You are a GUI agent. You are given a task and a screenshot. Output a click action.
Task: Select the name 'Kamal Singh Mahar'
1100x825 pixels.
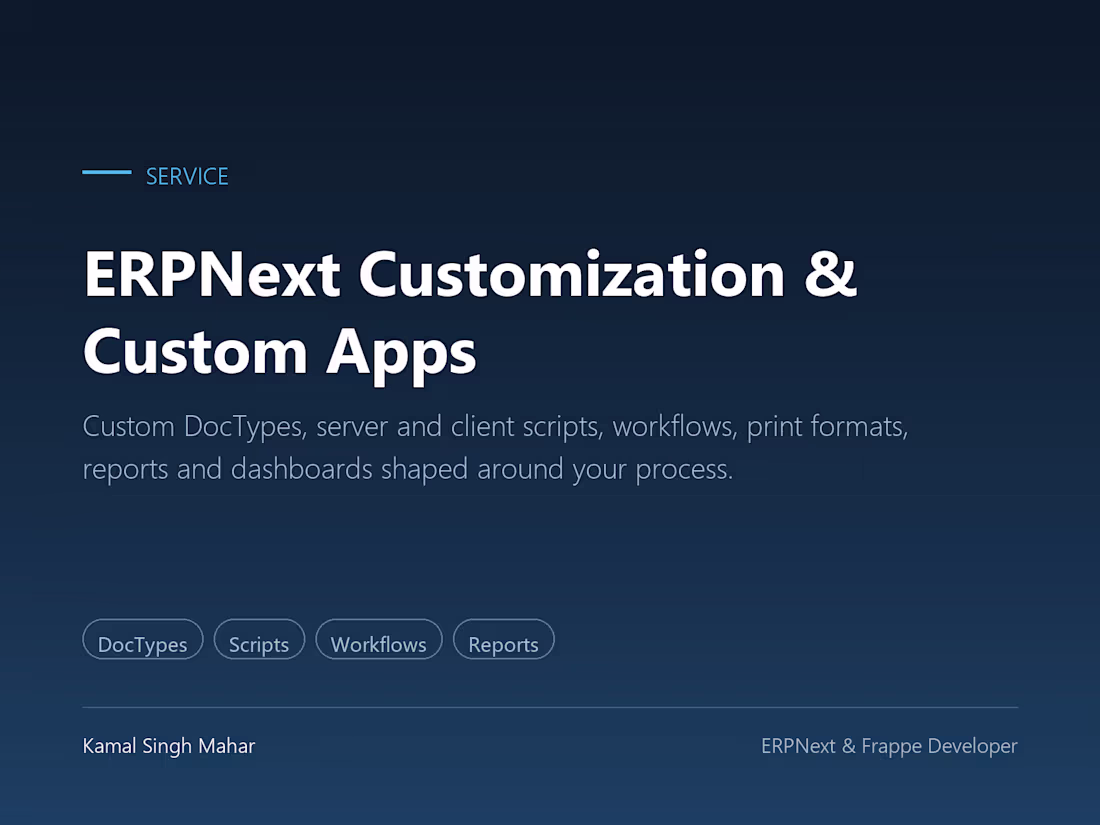[169, 746]
